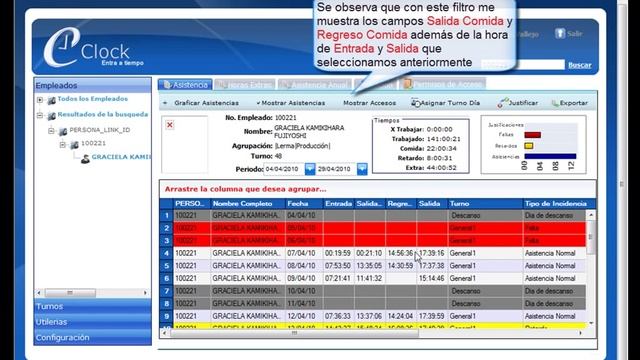Collapse the PERSONA_LINK_ID tree node
The width and height of the screenshot is (640, 360).
51,131
